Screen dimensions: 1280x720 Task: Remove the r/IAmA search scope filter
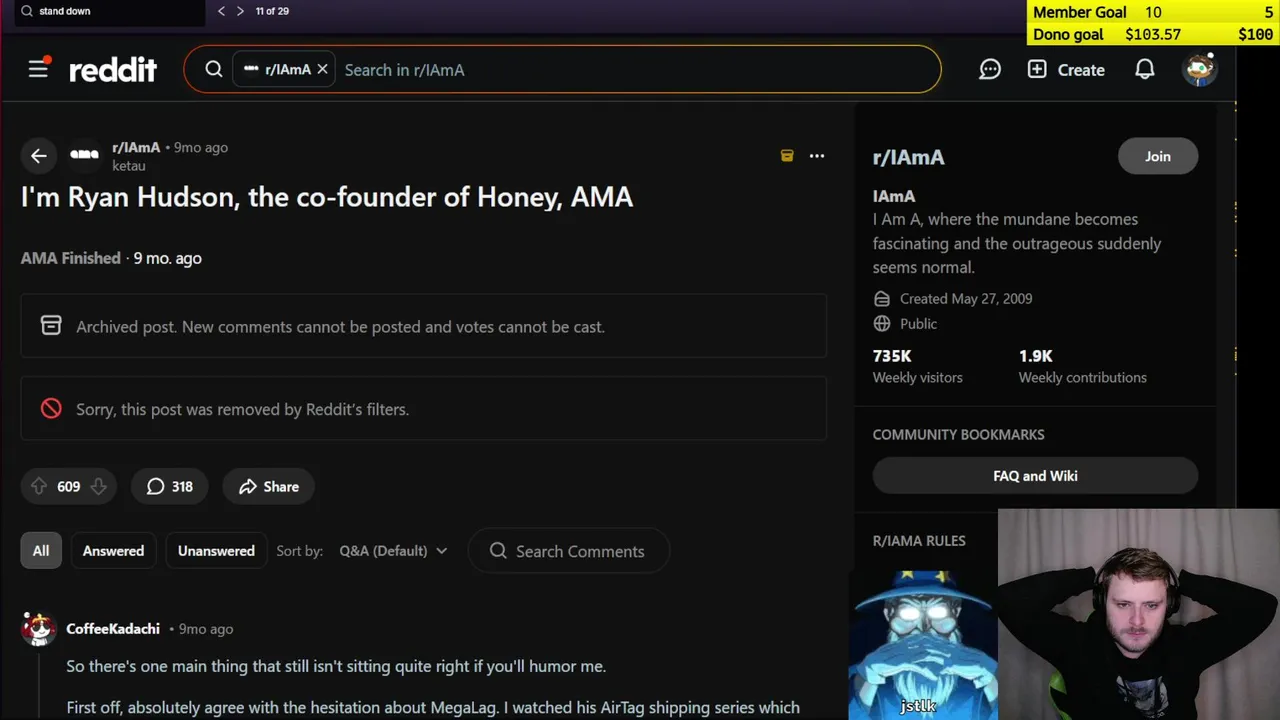pyautogui.click(x=322, y=70)
